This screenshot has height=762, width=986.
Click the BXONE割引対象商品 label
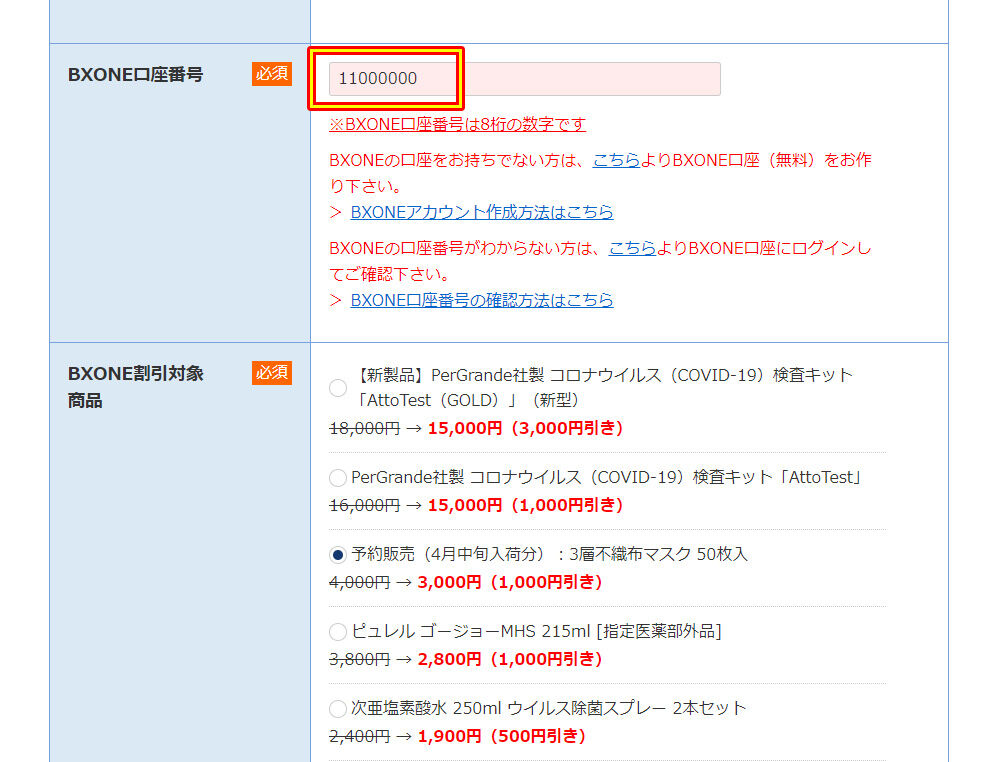click(135, 387)
